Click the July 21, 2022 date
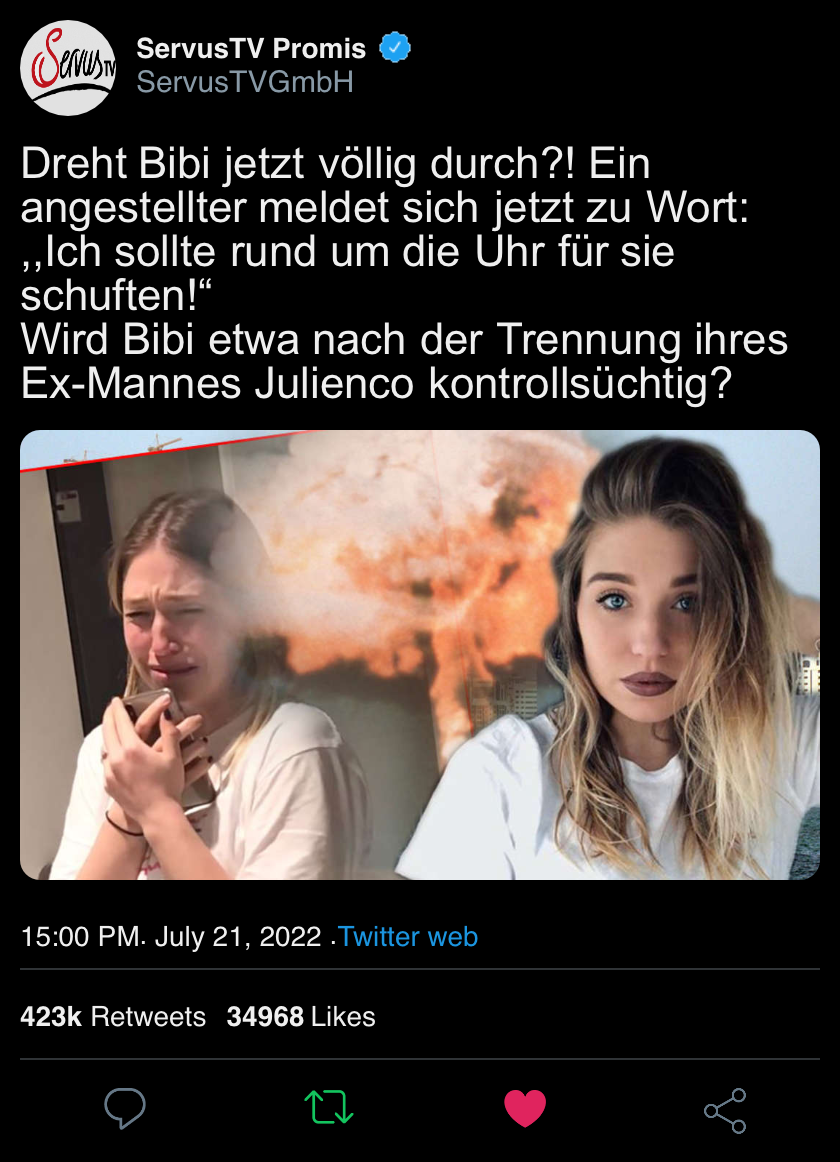This screenshot has height=1162, width=840. pos(238,937)
